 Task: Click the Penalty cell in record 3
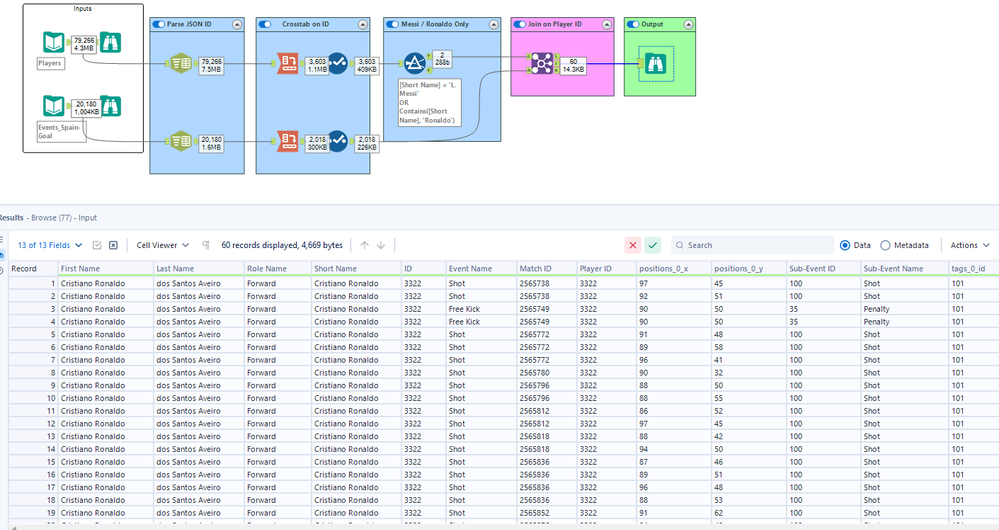[x=905, y=309]
